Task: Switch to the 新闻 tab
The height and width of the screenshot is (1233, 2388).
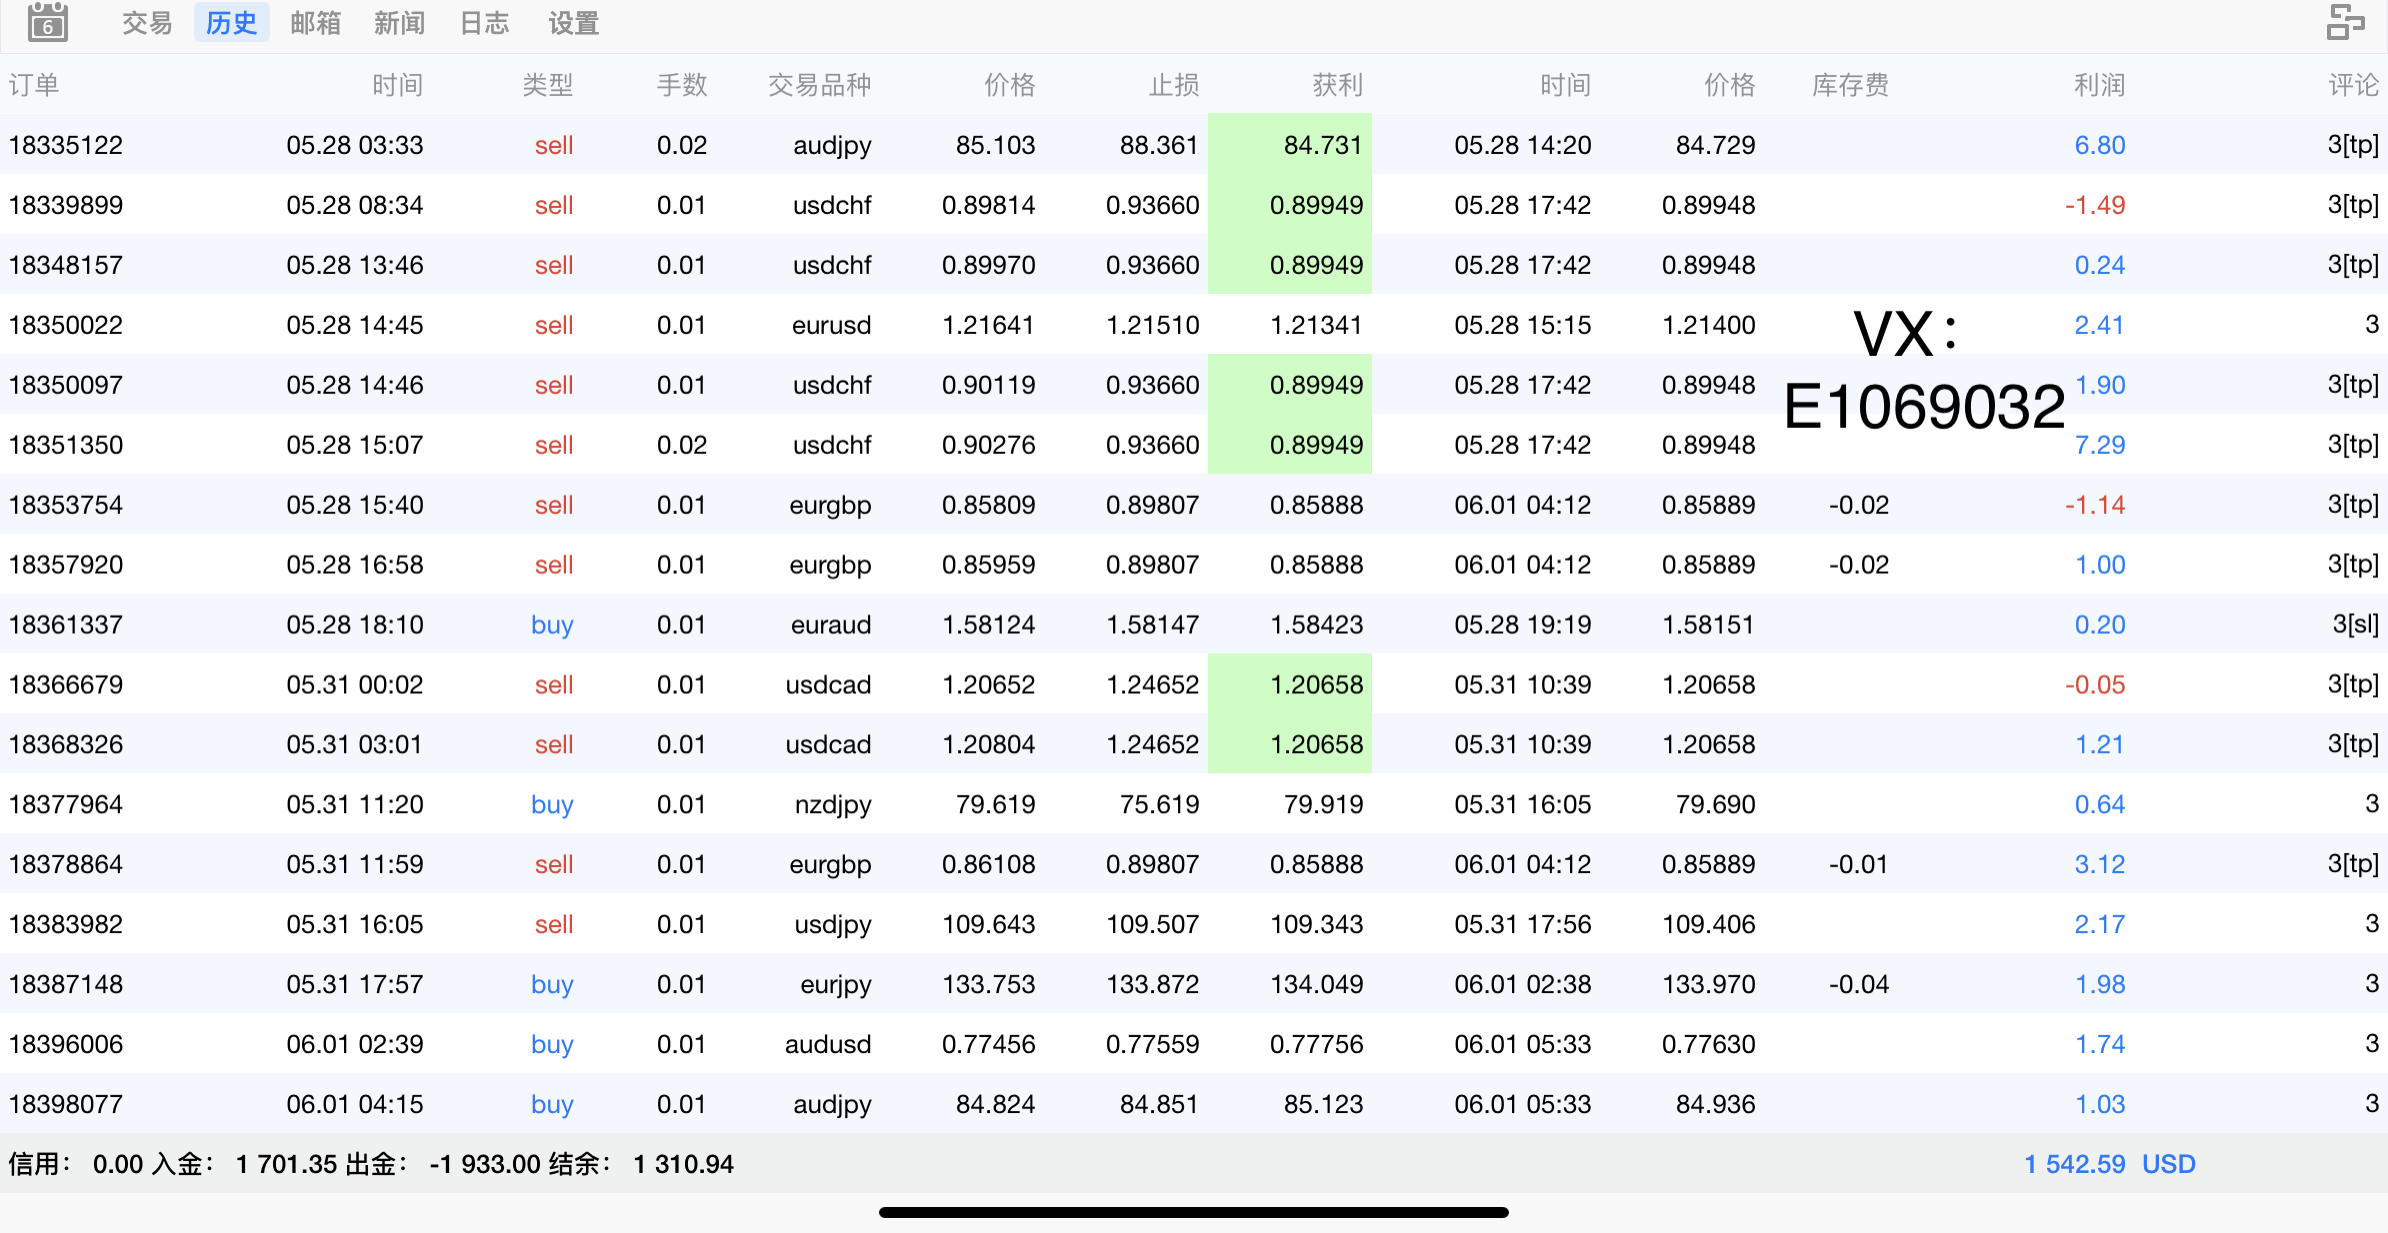Action: pos(399,23)
